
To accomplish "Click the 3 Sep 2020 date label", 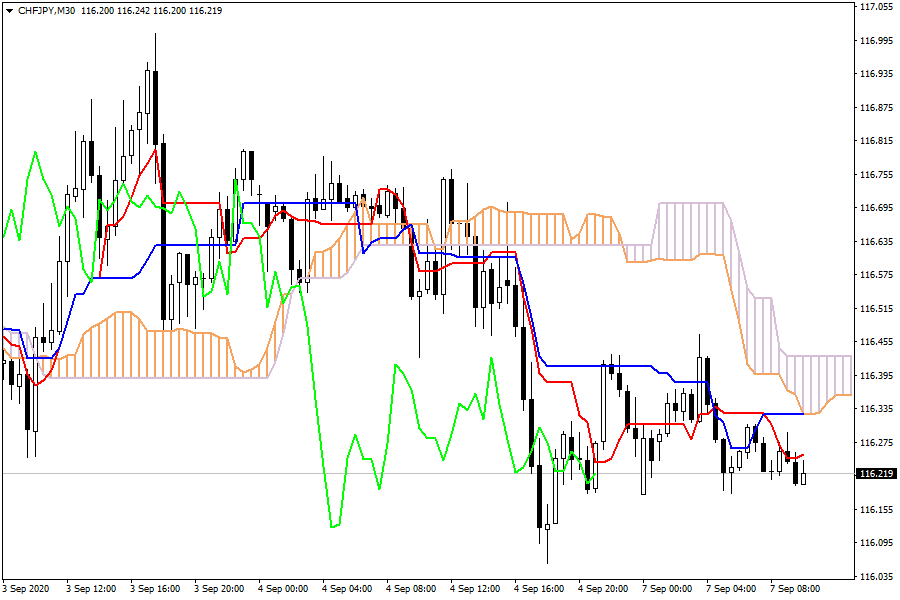I will click(27, 588).
